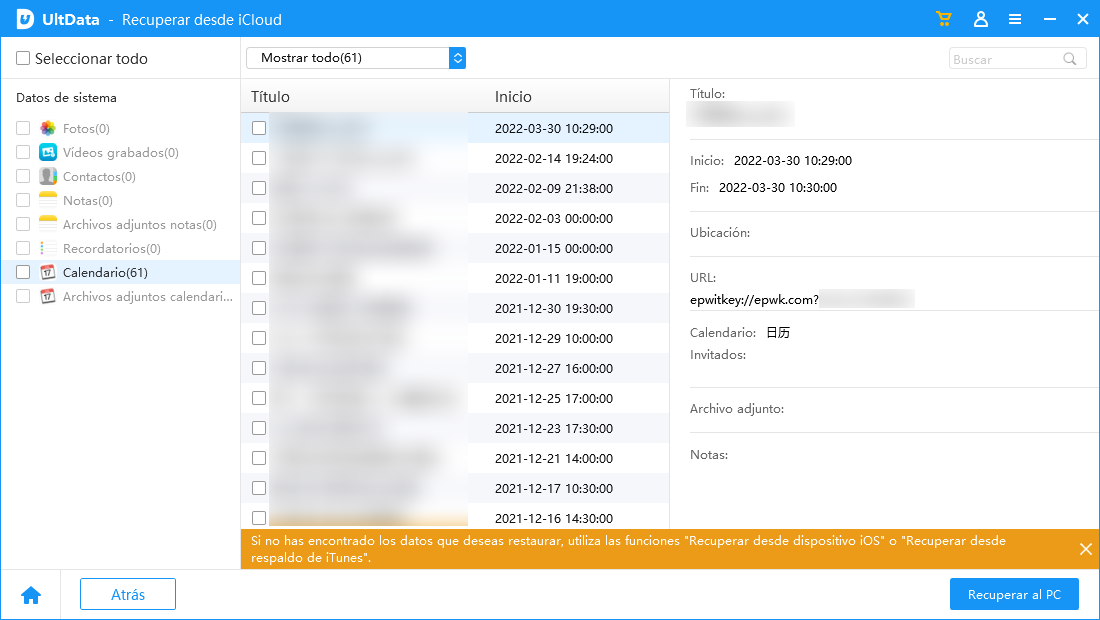1100x620 pixels.
Task: Click the epwitkey://epwk.com? URL text
Action: [x=754, y=299]
